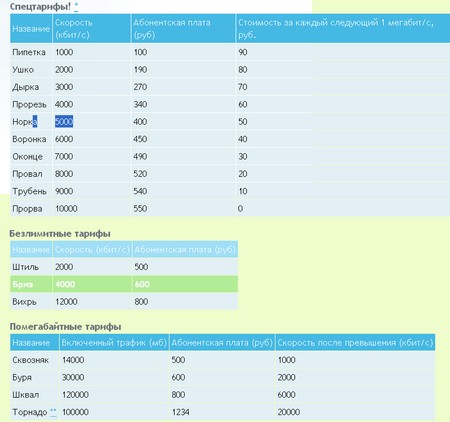Click the Скорость после превышения (кбит/с) header
This screenshot has width=450, height=422.
pyautogui.click(x=355, y=343)
